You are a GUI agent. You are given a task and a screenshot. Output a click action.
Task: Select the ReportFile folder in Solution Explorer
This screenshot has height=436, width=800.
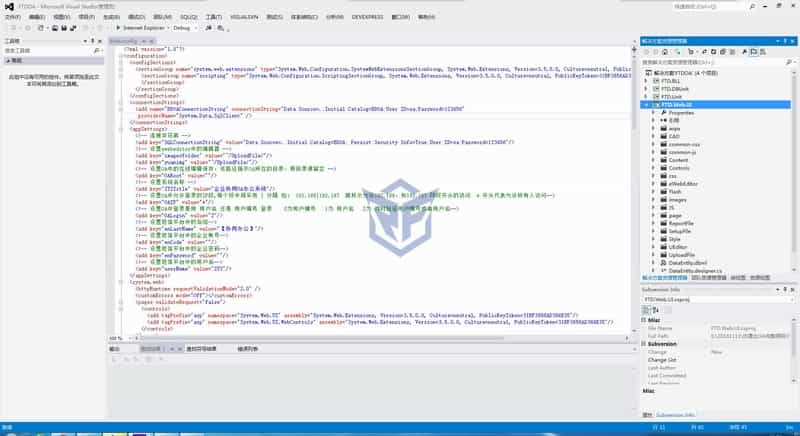[681, 223]
